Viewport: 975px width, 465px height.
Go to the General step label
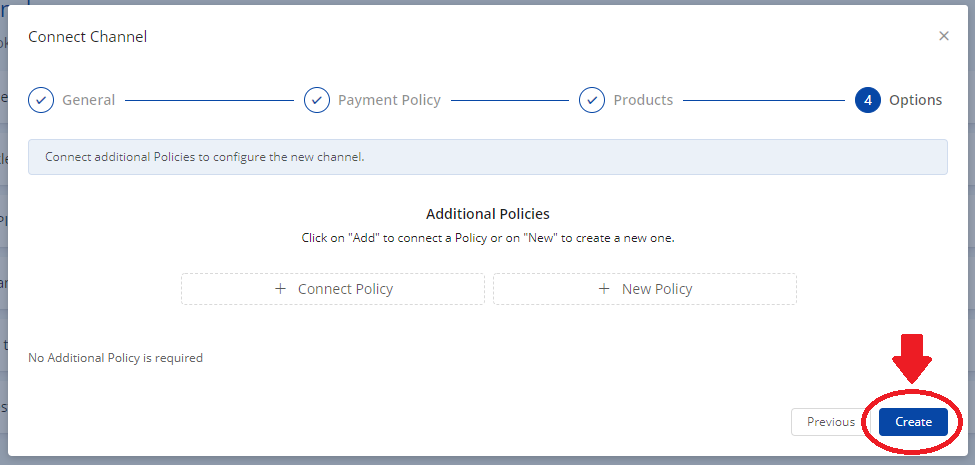pos(88,100)
